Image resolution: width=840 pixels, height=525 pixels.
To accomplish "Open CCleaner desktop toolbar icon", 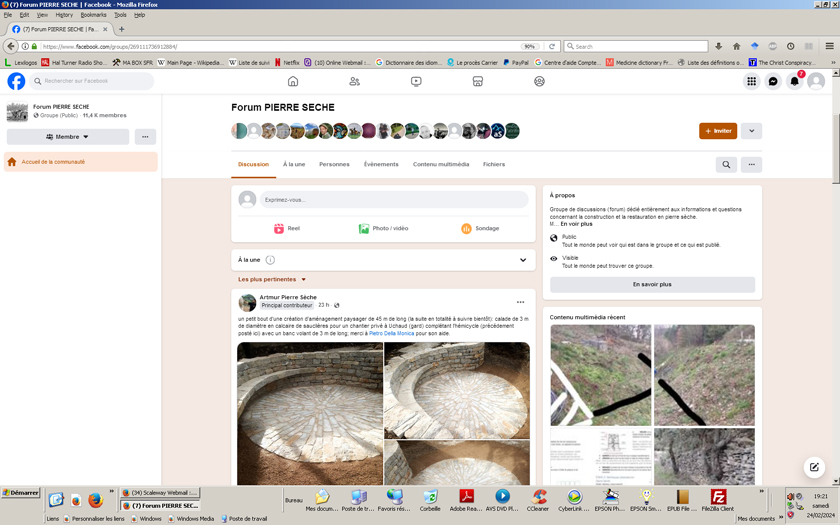I will pos(538,500).
